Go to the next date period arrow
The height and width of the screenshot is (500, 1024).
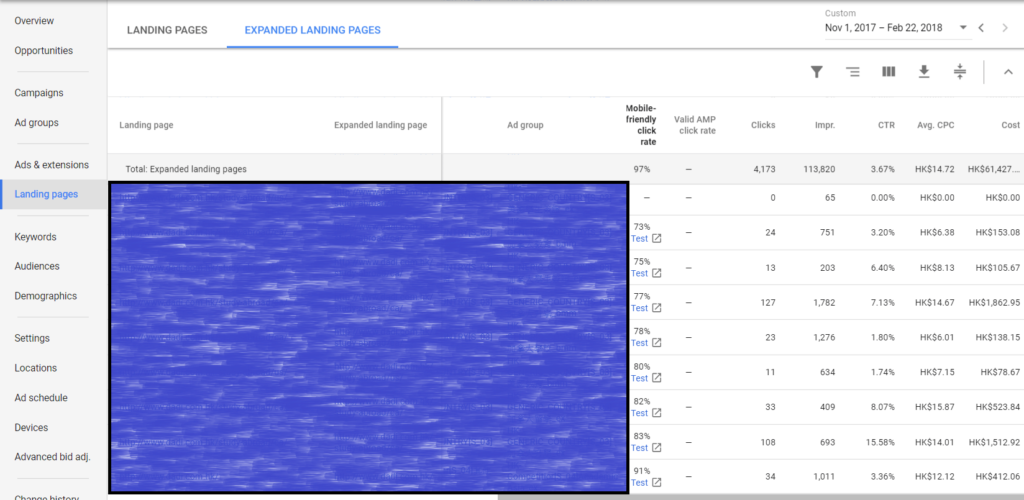pyautogui.click(x=1005, y=27)
